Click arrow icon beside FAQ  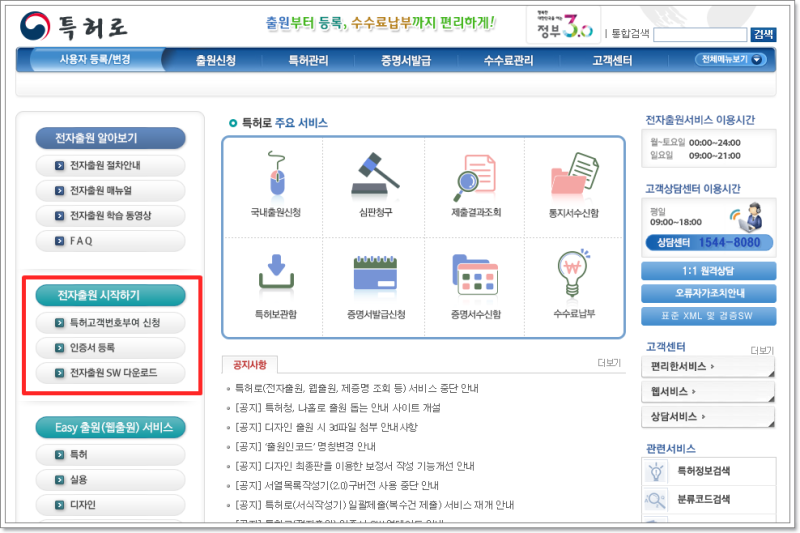point(60,241)
